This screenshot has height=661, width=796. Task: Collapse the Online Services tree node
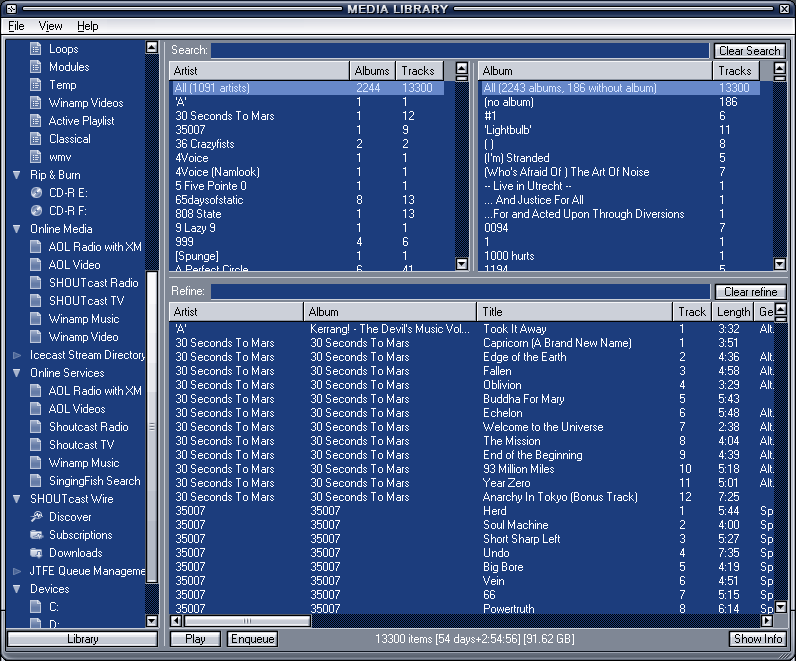pos(17,373)
